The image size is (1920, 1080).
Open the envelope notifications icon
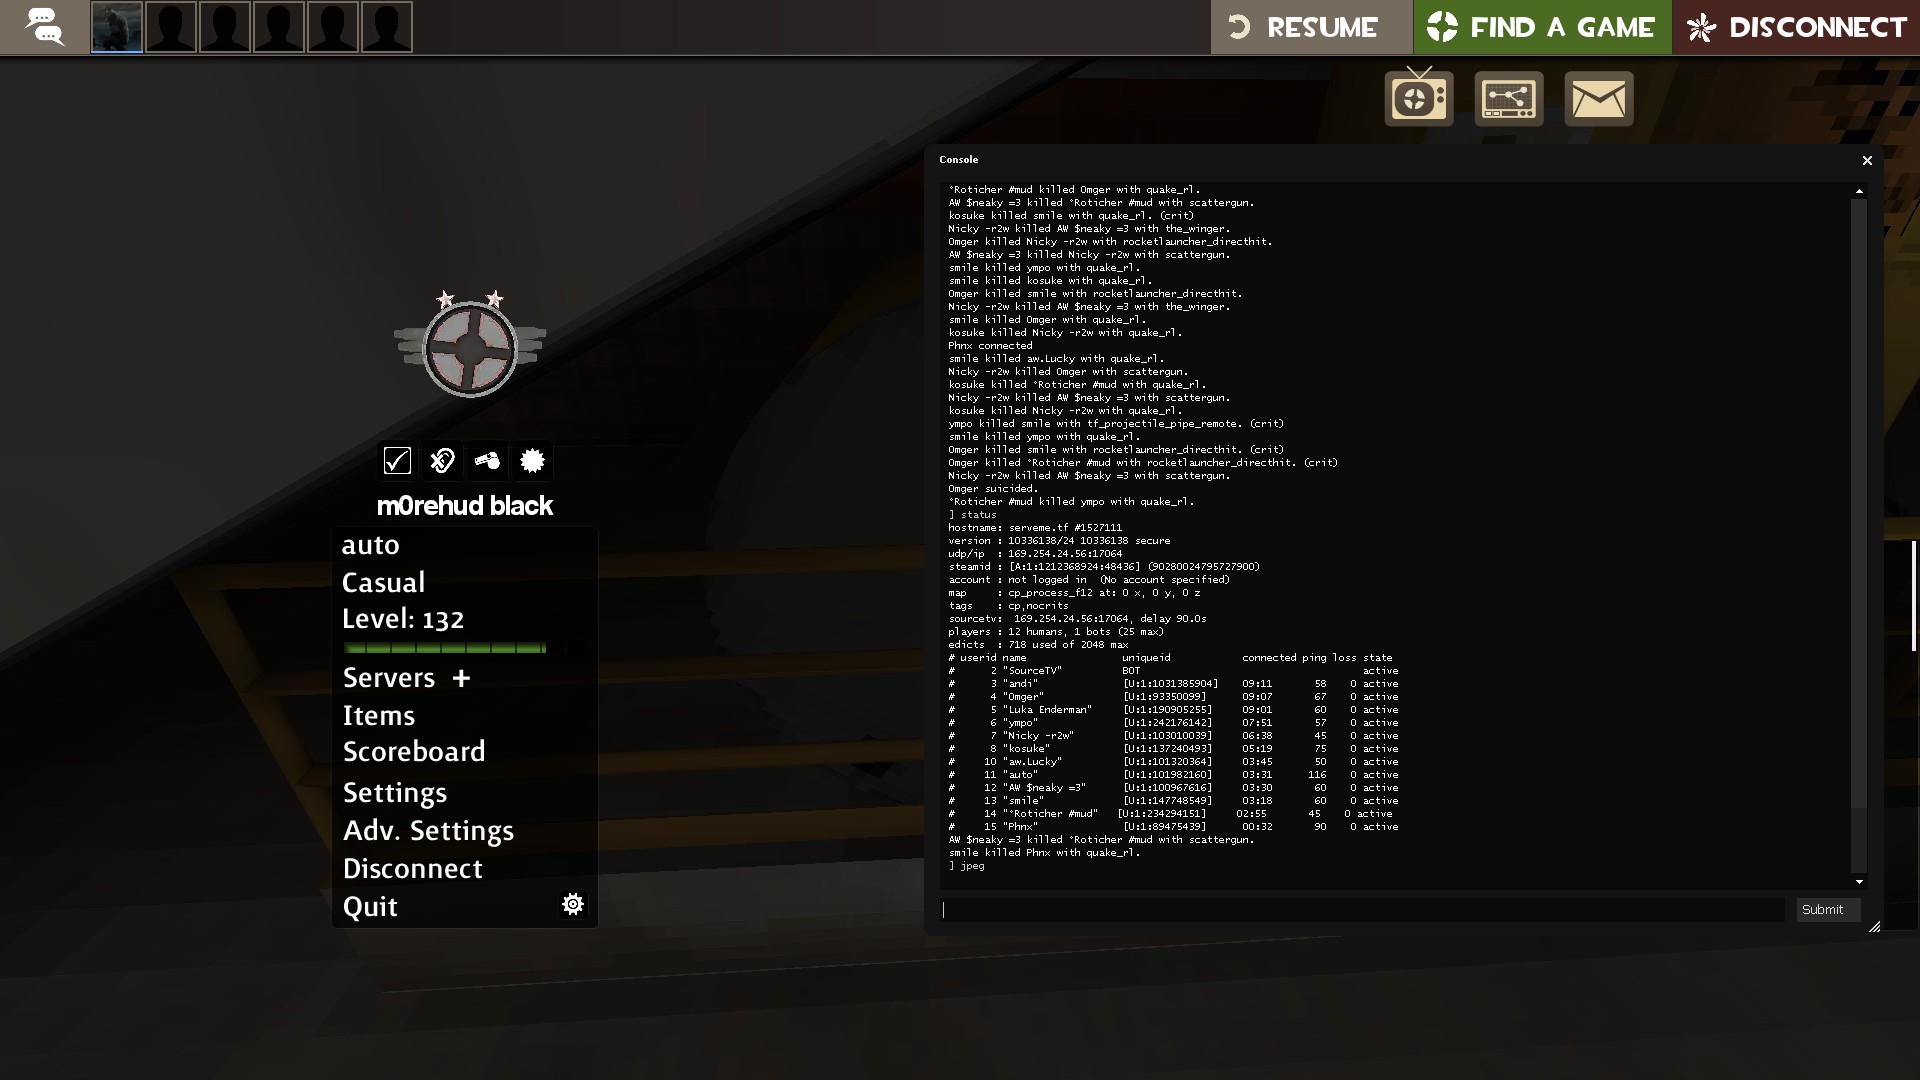click(1598, 98)
